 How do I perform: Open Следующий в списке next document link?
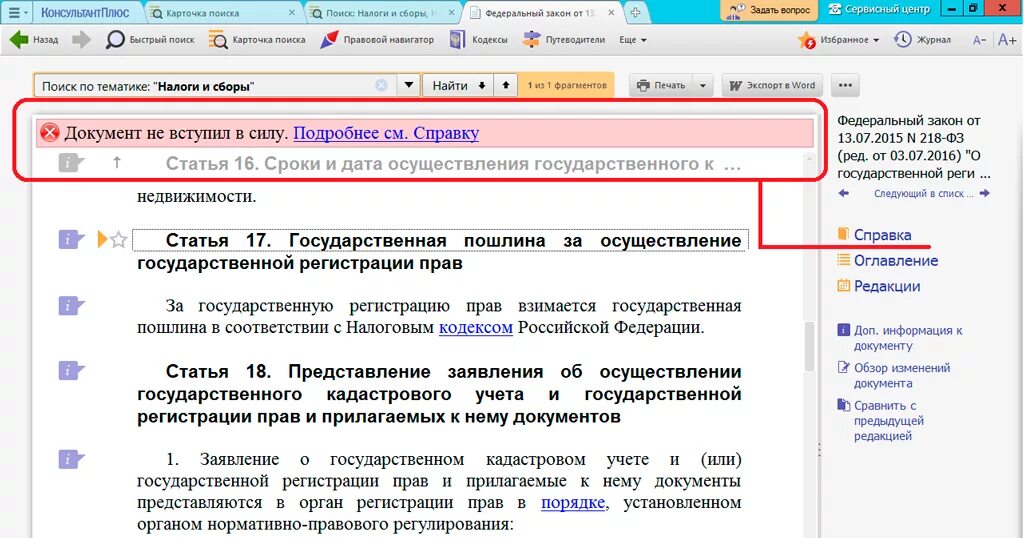(932, 193)
